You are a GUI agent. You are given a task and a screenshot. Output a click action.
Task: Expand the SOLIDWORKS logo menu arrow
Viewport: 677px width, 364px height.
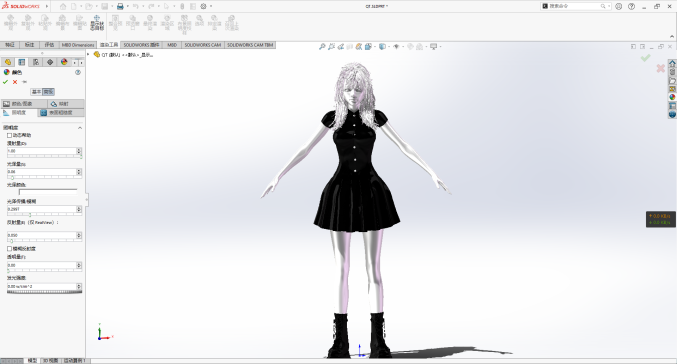(x=47, y=6)
